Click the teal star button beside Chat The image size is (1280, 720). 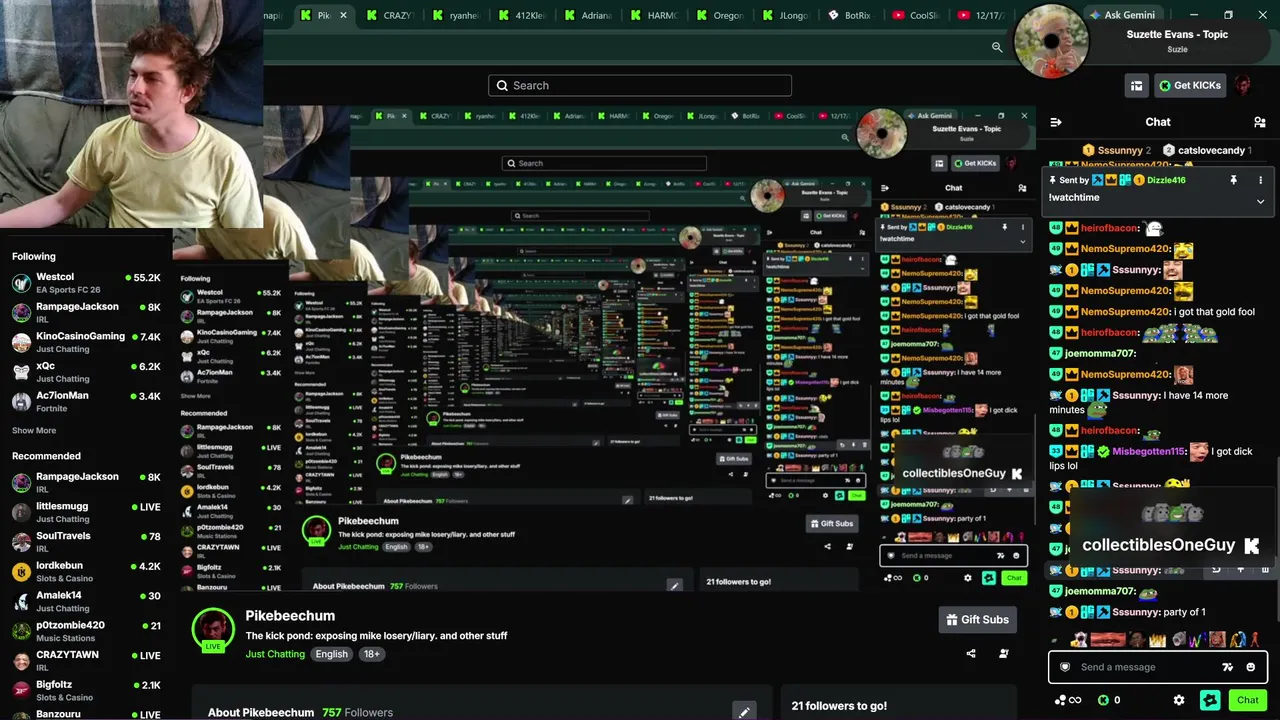pyautogui.click(x=1210, y=700)
